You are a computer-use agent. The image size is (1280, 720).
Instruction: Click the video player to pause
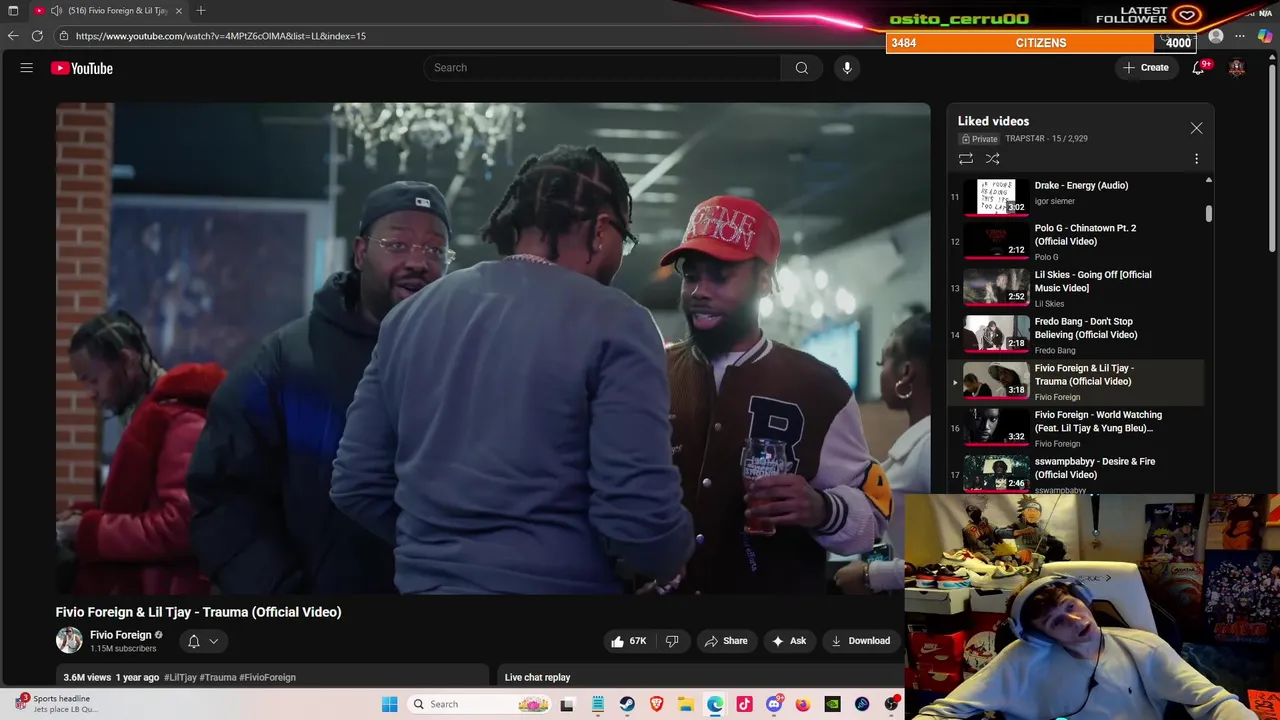click(x=493, y=348)
